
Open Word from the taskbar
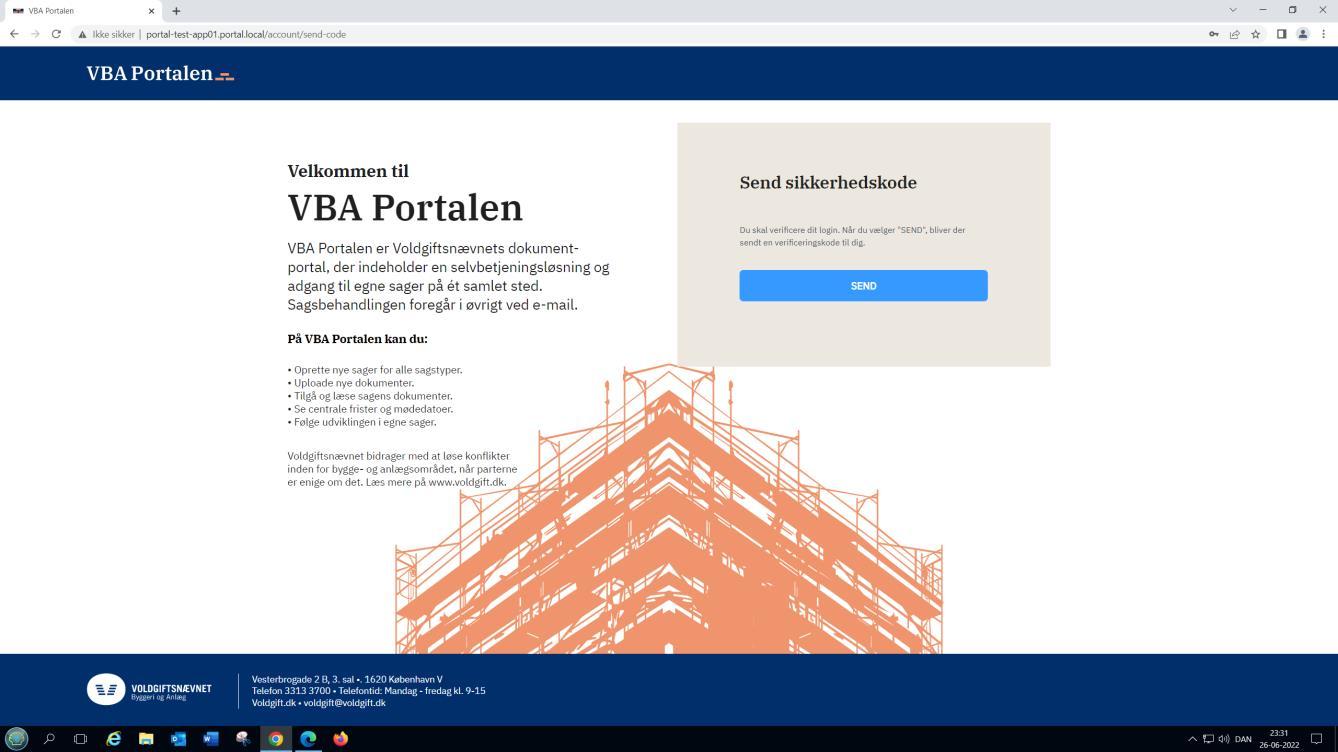coord(211,739)
